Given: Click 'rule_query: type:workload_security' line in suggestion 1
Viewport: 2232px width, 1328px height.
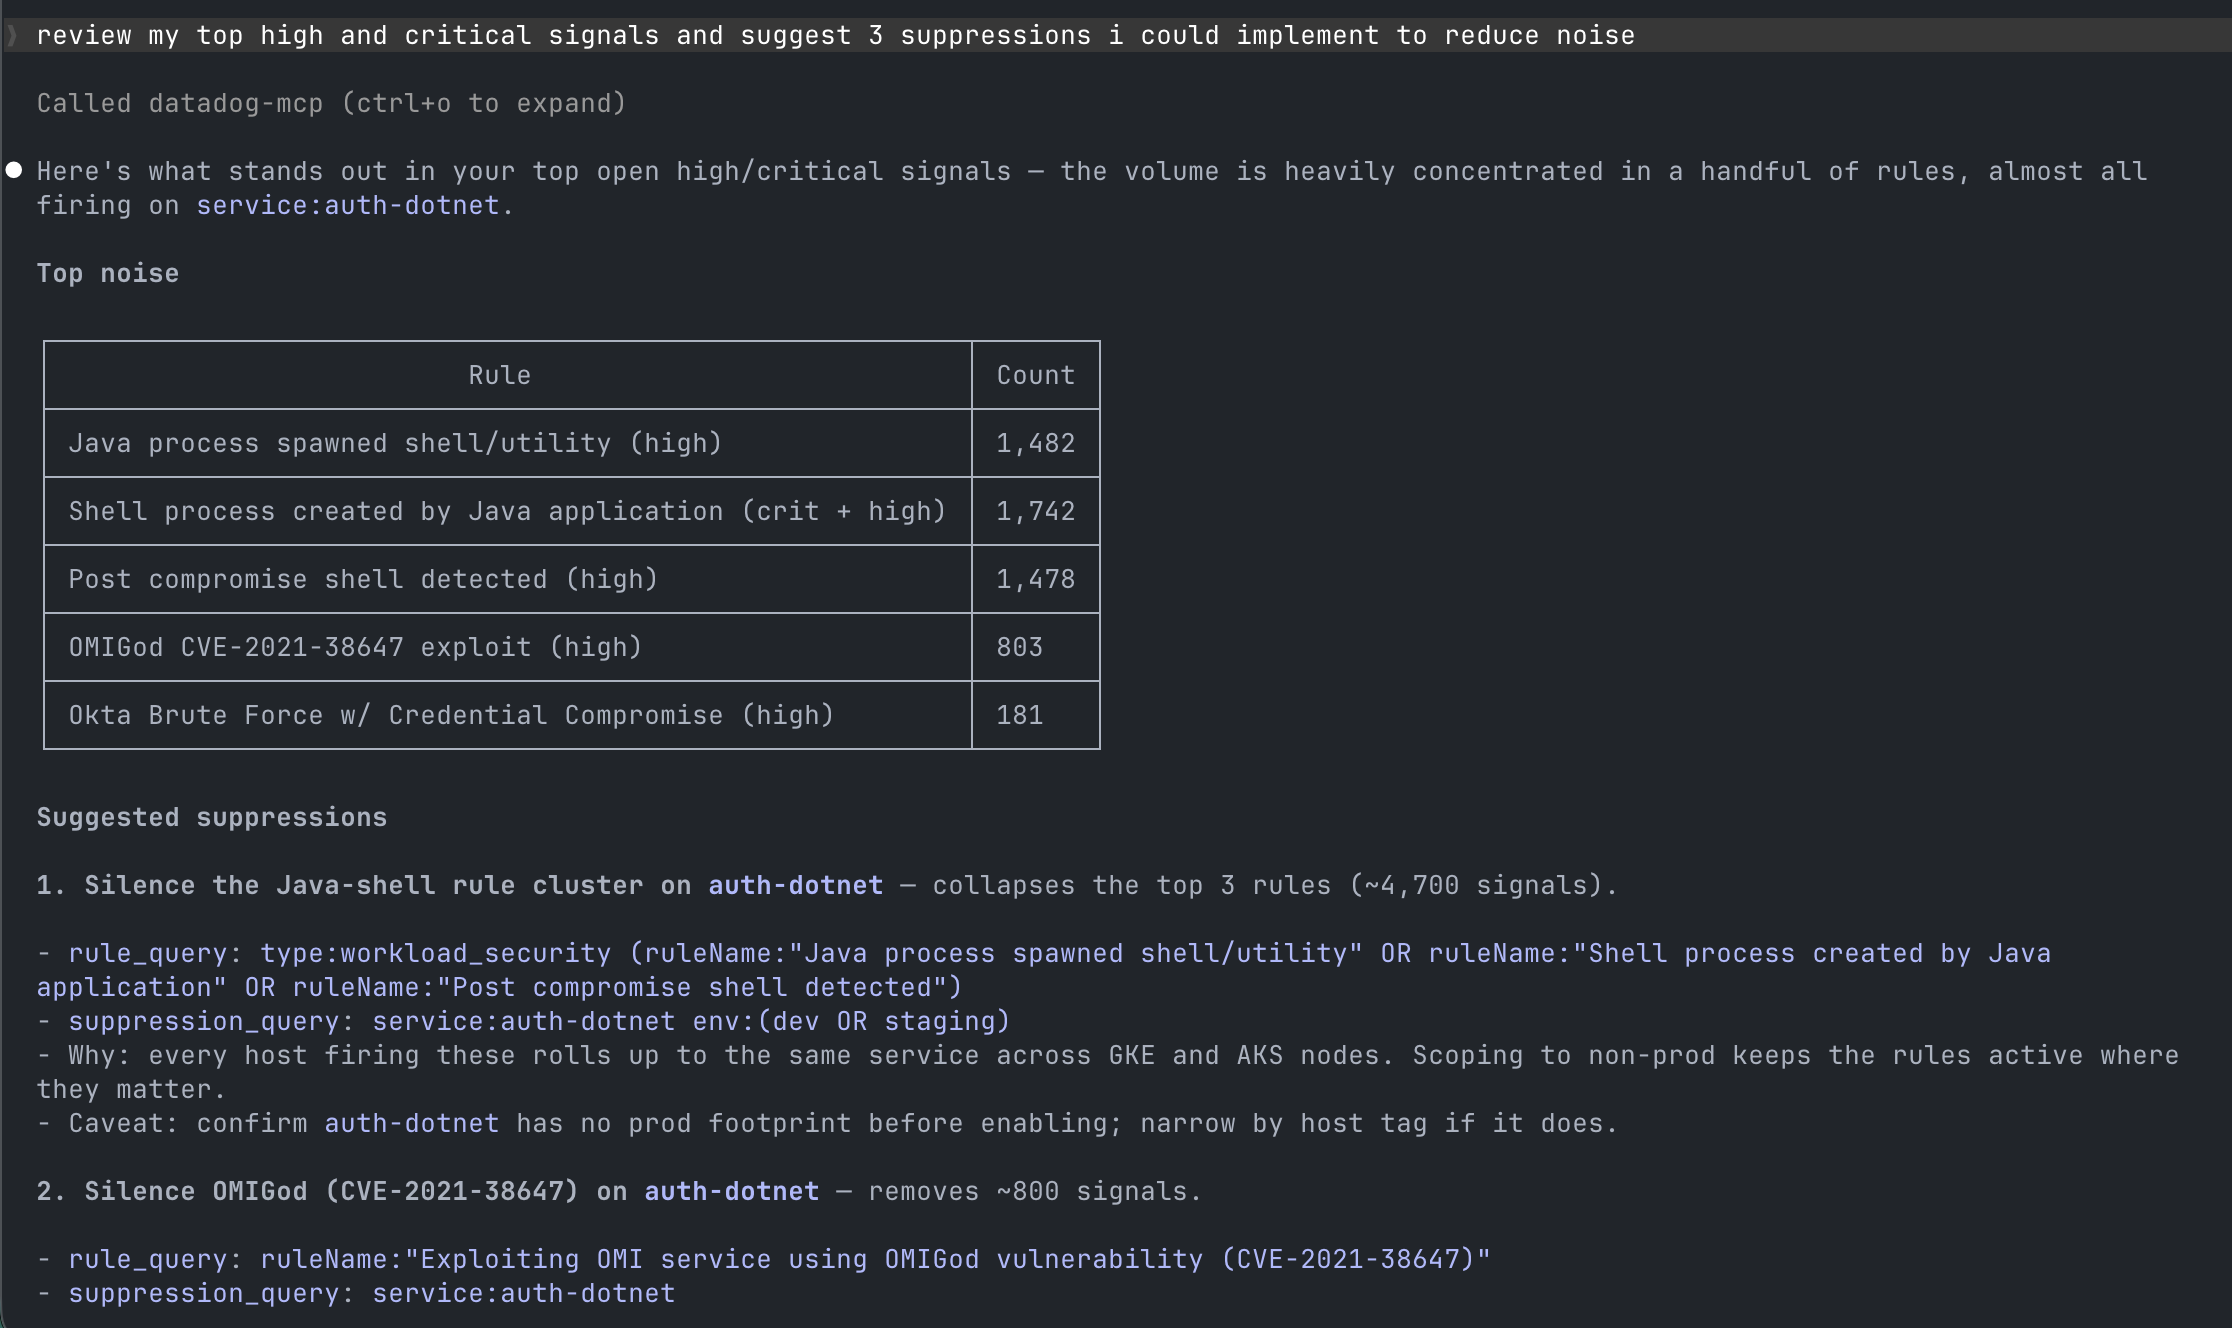Looking at the screenshot, I should (x=1044, y=971).
